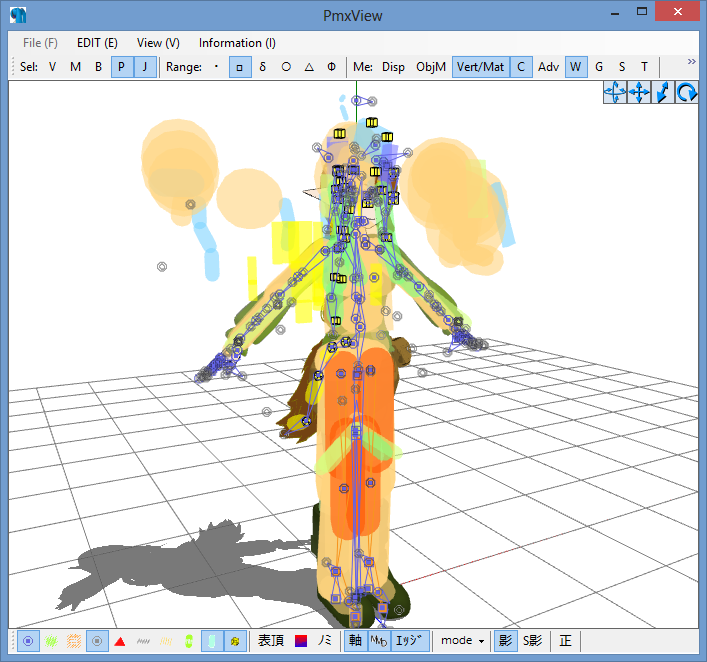This screenshot has height=662, width=707.
Task: Open the File (F) menu
Action: [40, 43]
